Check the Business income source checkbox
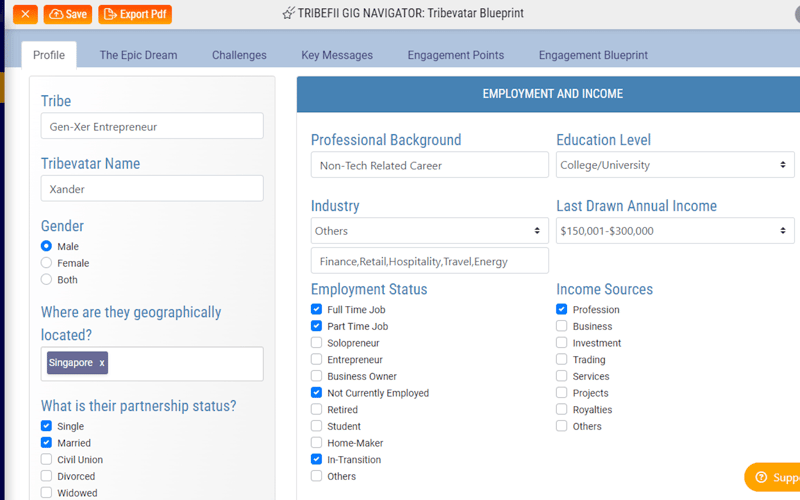Viewport: 800px width, 500px height. click(562, 326)
